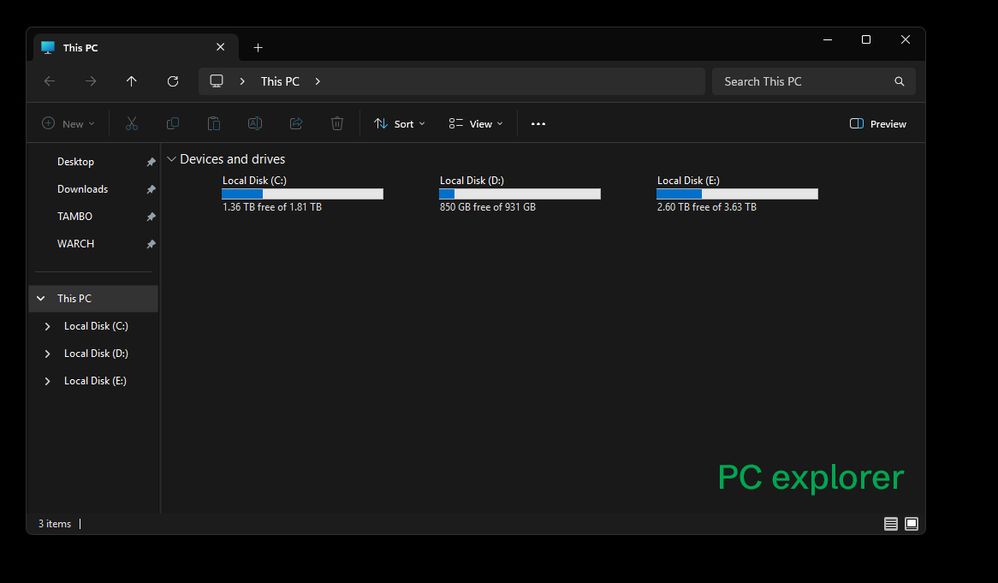This screenshot has height=583, width=998.
Task: Unpin TAMBO using its pin icon
Action: point(151,217)
